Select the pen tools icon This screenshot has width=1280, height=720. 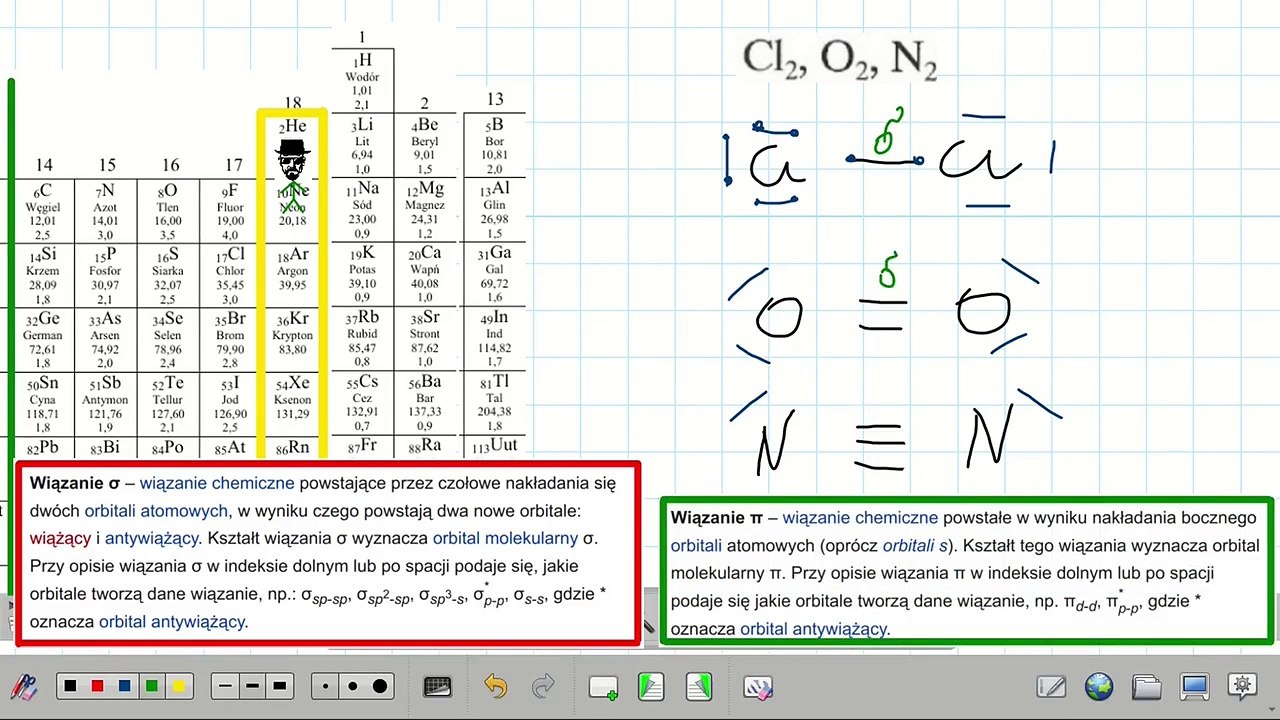pos(23,687)
